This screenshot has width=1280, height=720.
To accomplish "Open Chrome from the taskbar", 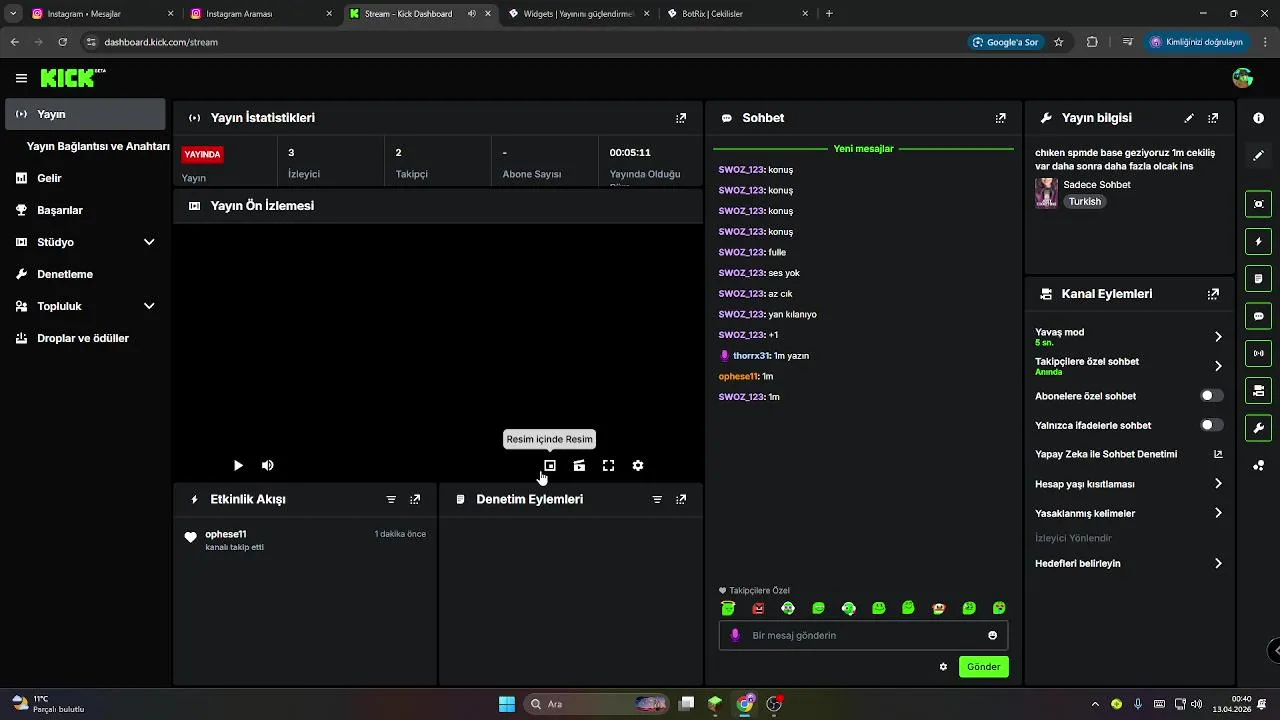I will [x=745, y=704].
